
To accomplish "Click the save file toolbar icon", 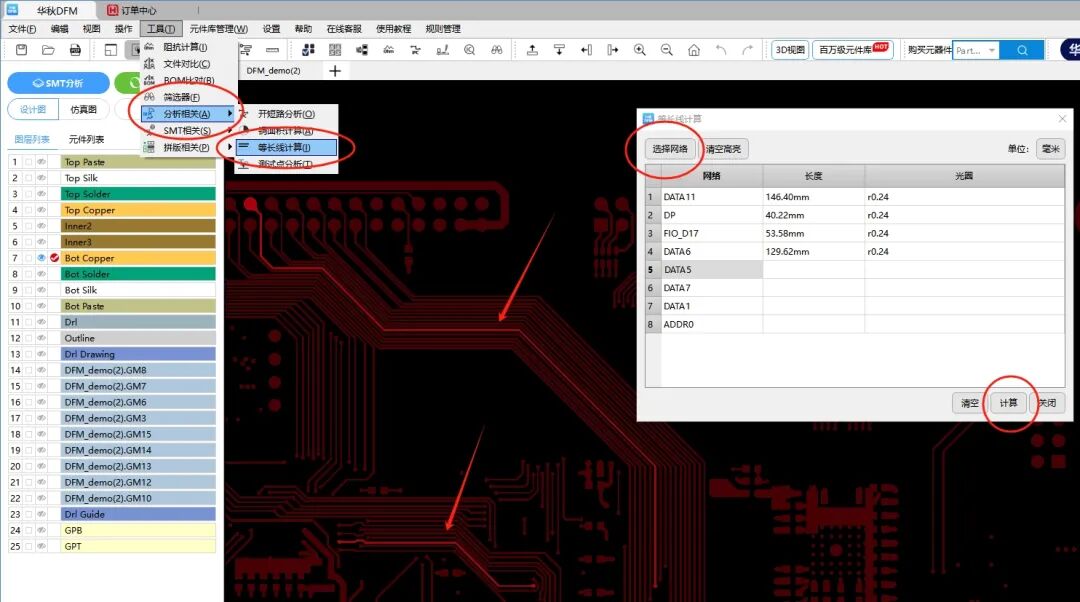I will tap(21, 50).
